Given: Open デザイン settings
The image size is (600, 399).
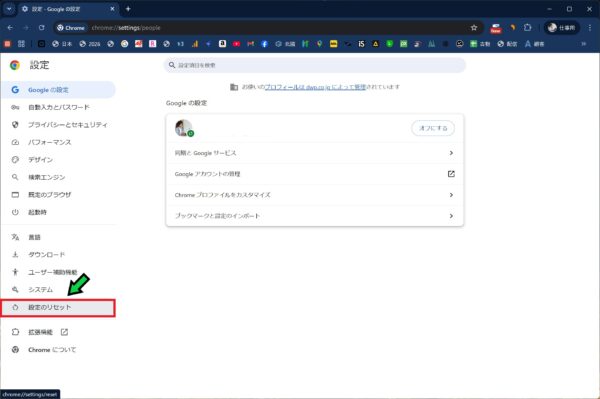Looking at the screenshot, I should point(58,160).
